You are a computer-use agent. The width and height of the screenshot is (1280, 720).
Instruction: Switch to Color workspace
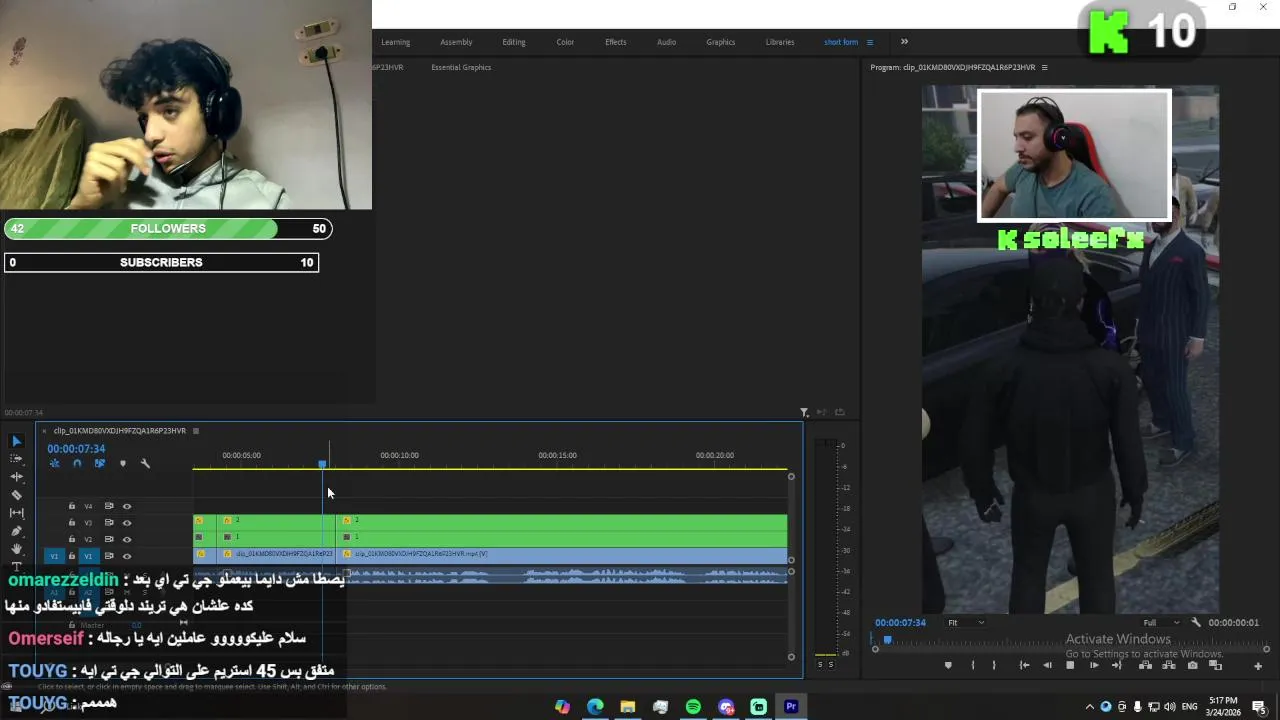point(565,42)
